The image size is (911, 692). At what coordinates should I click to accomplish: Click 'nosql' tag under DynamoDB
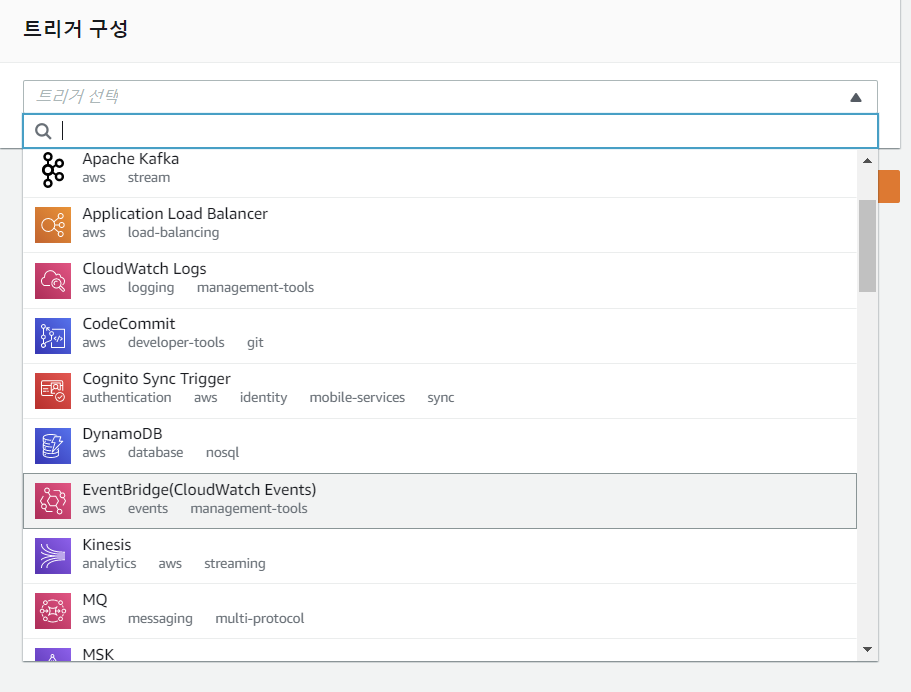click(x=223, y=453)
